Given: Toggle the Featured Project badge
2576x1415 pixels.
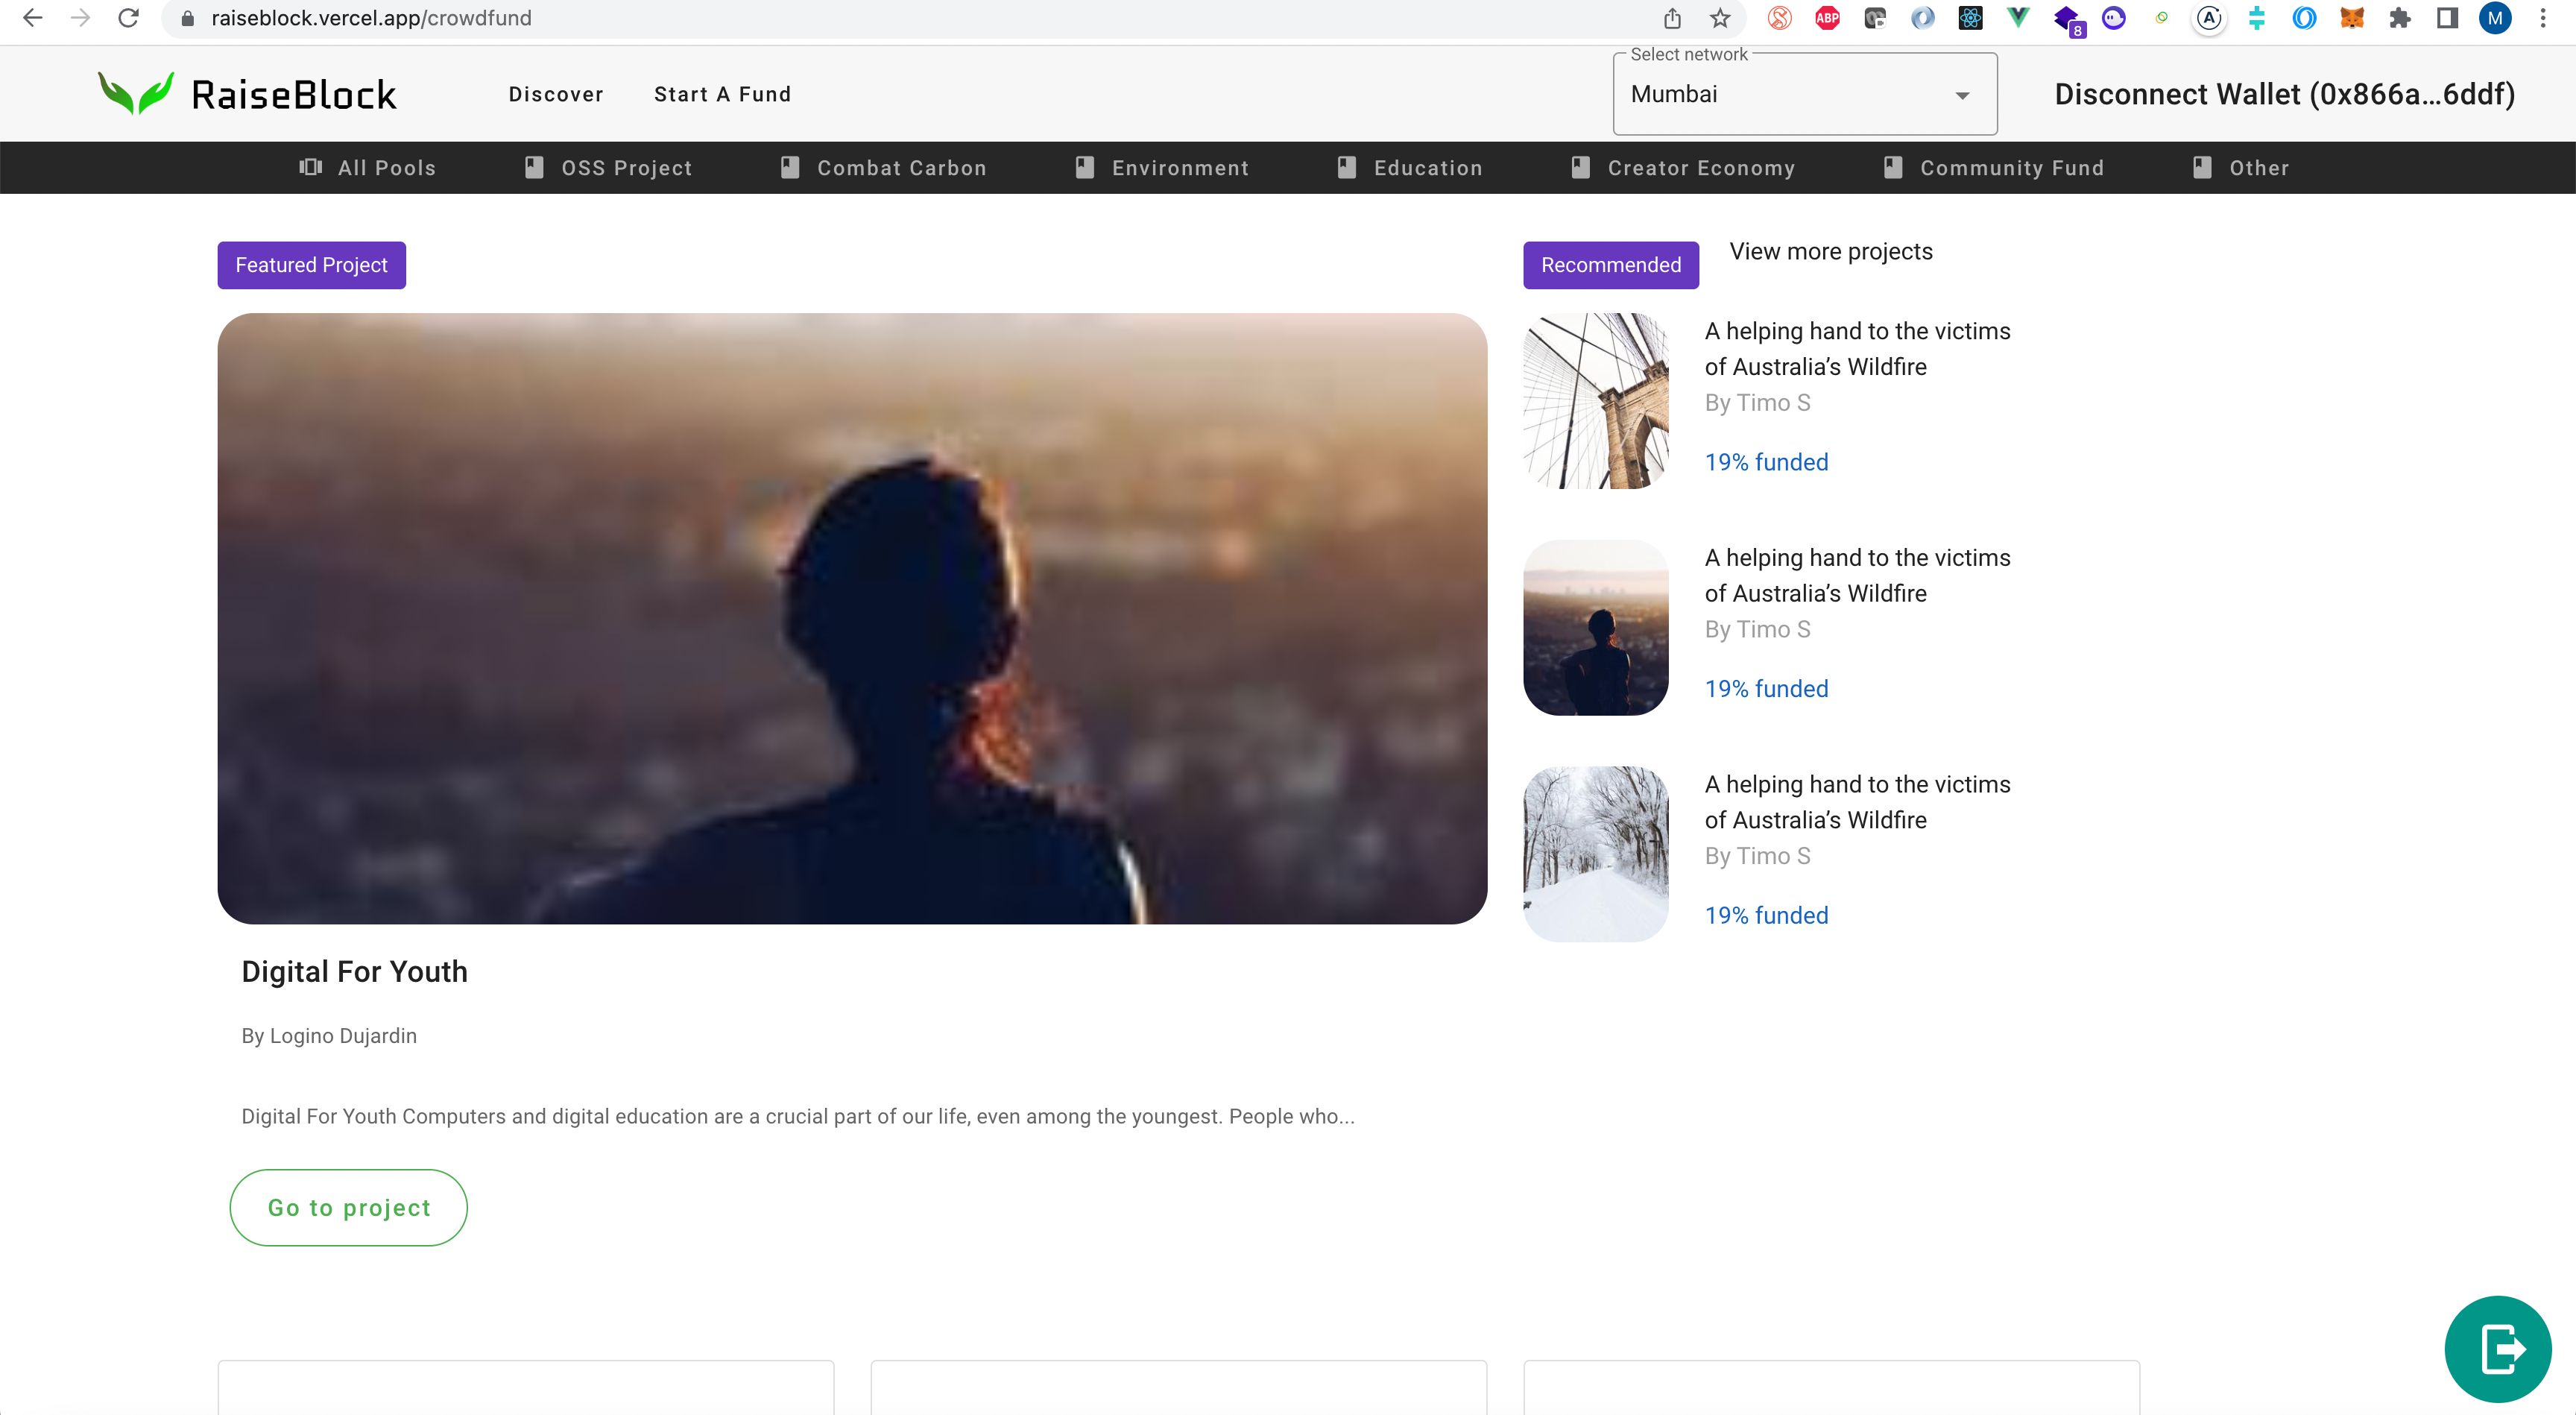Looking at the screenshot, I should coord(312,265).
